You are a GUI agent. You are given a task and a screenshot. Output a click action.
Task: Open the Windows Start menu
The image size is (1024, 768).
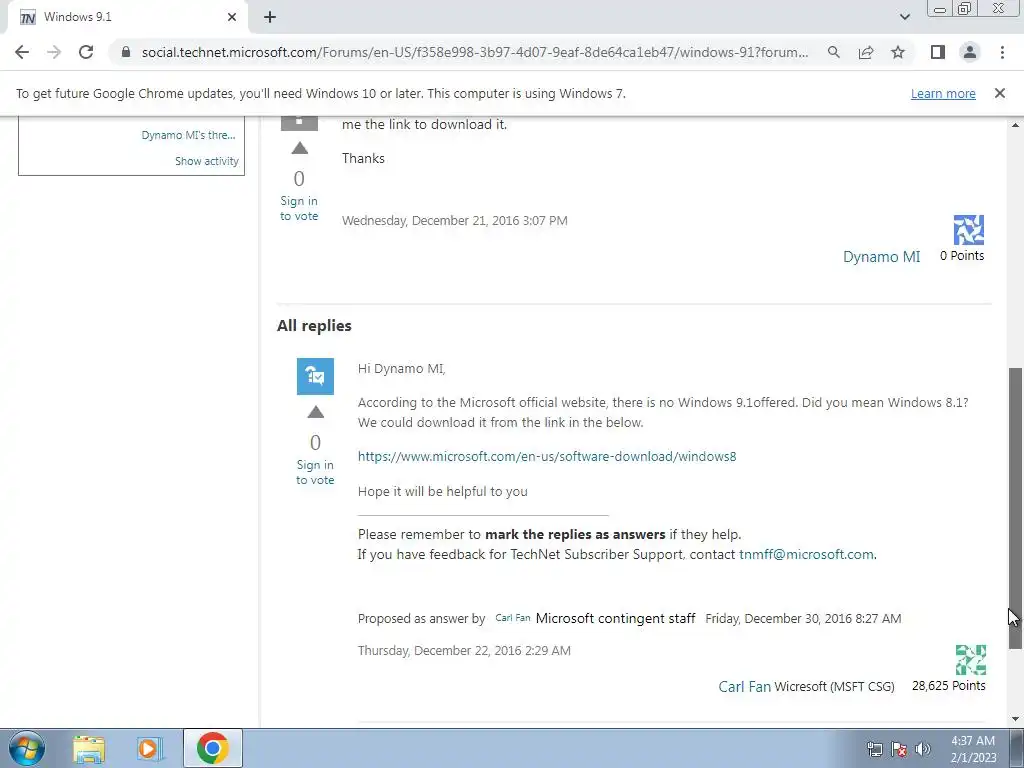pyautogui.click(x=27, y=748)
